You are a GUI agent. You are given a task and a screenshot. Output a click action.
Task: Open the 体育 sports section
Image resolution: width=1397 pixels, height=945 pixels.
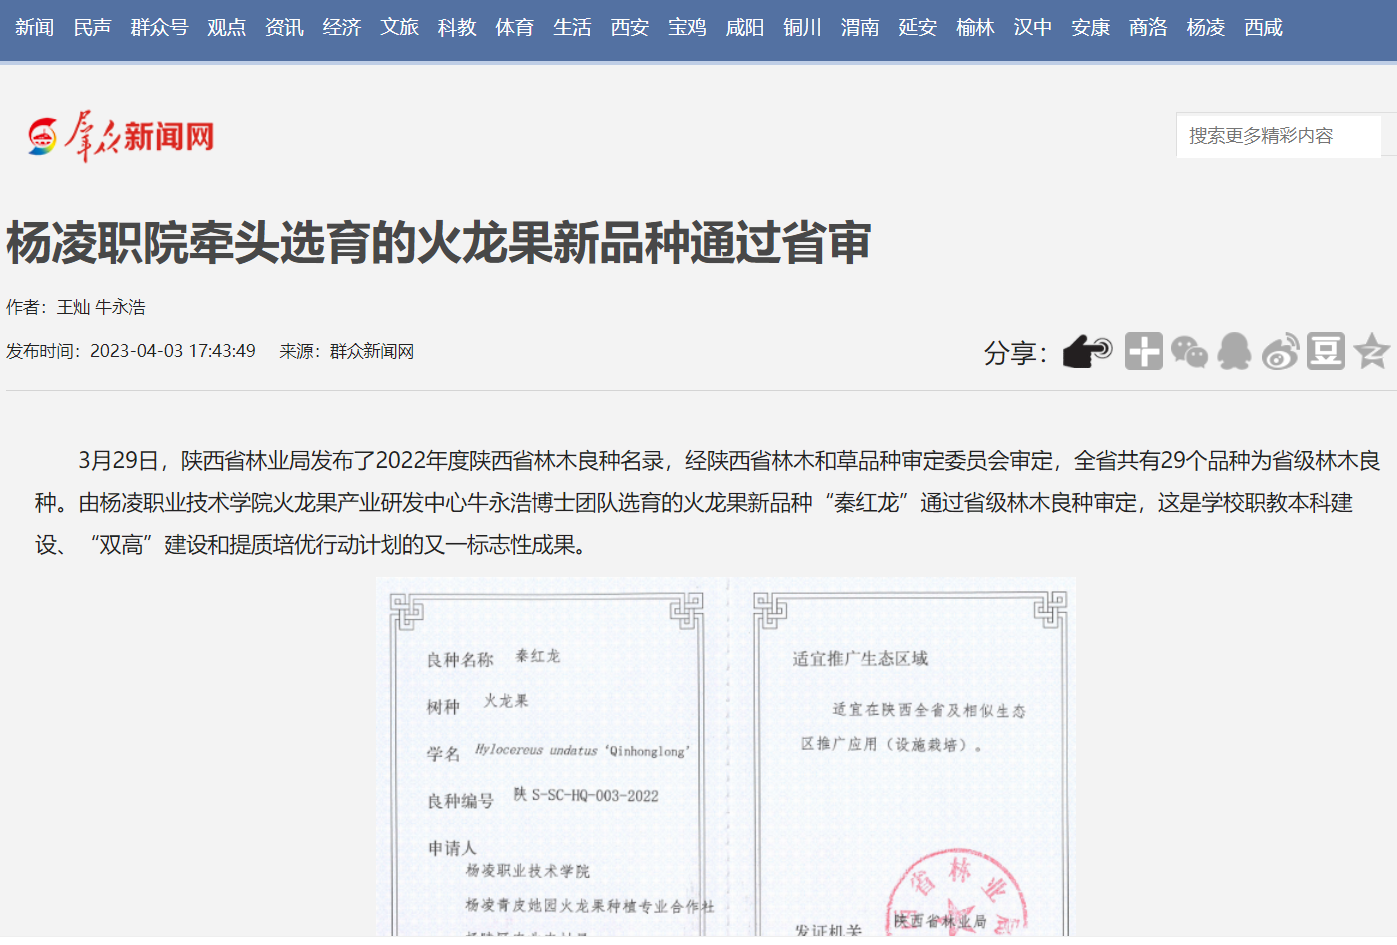pyautogui.click(x=515, y=28)
